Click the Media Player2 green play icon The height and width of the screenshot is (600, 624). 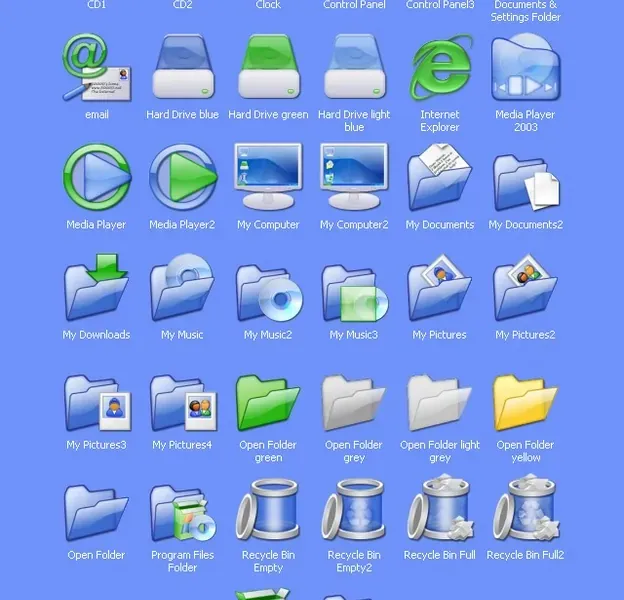(x=183, y=177)
